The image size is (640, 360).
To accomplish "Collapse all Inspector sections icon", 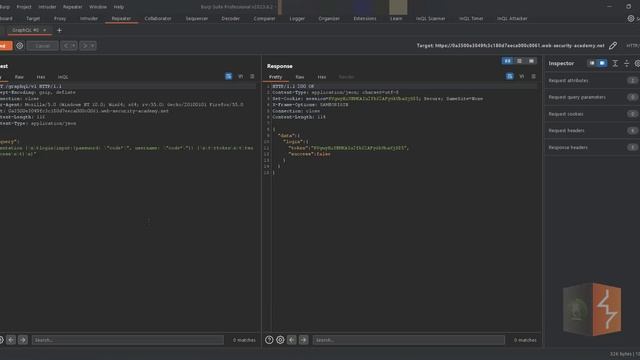I will point(627,63).
